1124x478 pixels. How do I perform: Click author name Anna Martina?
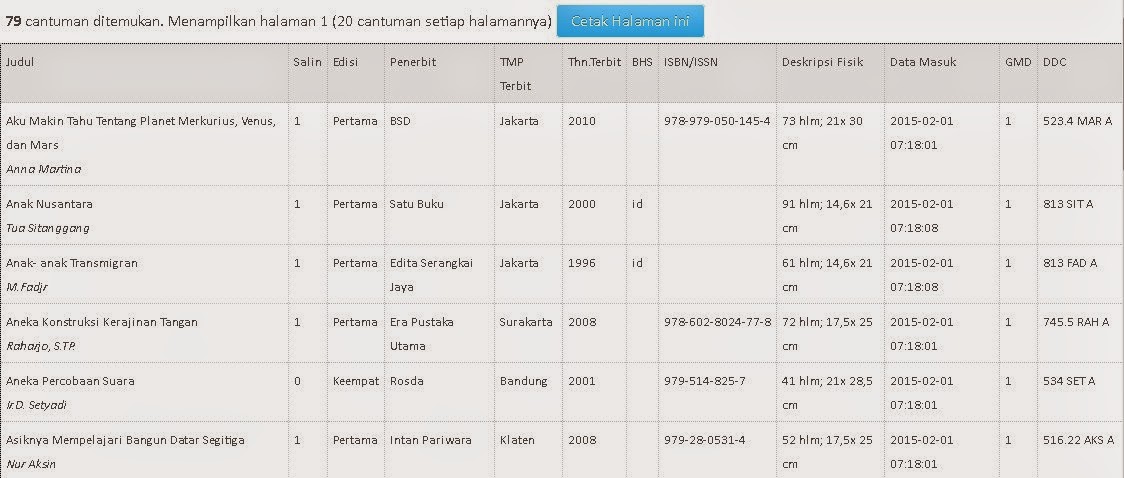tap(43, 169)
